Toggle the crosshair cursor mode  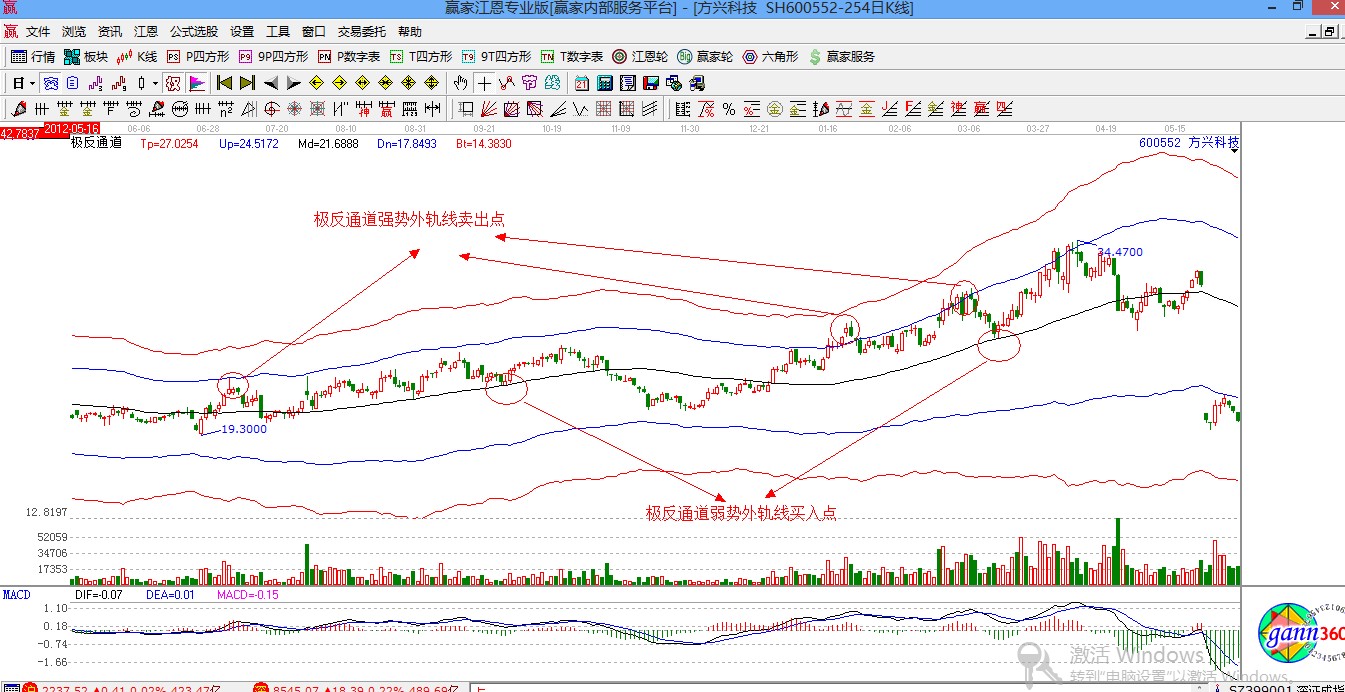(484, 83)
